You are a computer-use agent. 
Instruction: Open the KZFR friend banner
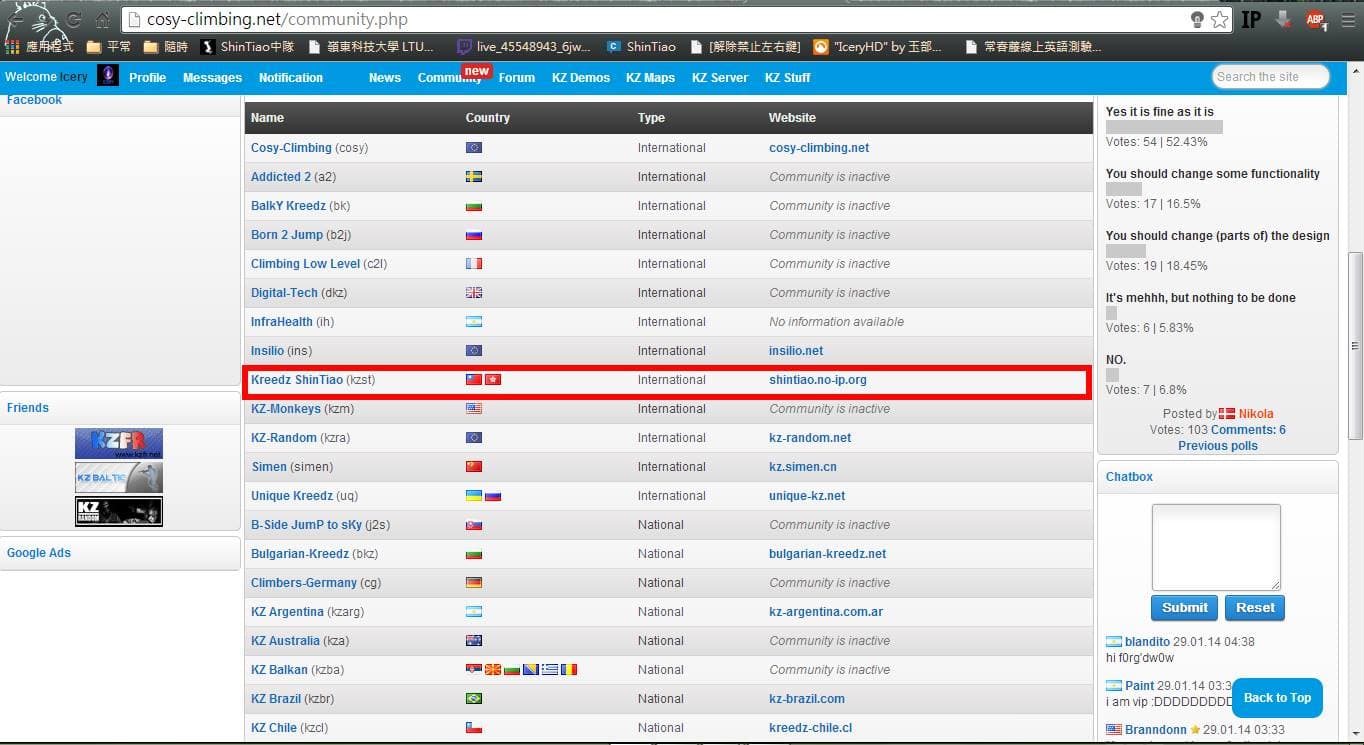tap(119, 444)
